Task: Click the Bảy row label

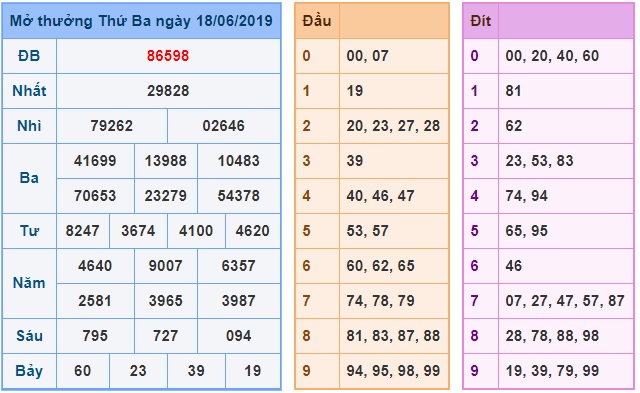Action: pos(29,371)
